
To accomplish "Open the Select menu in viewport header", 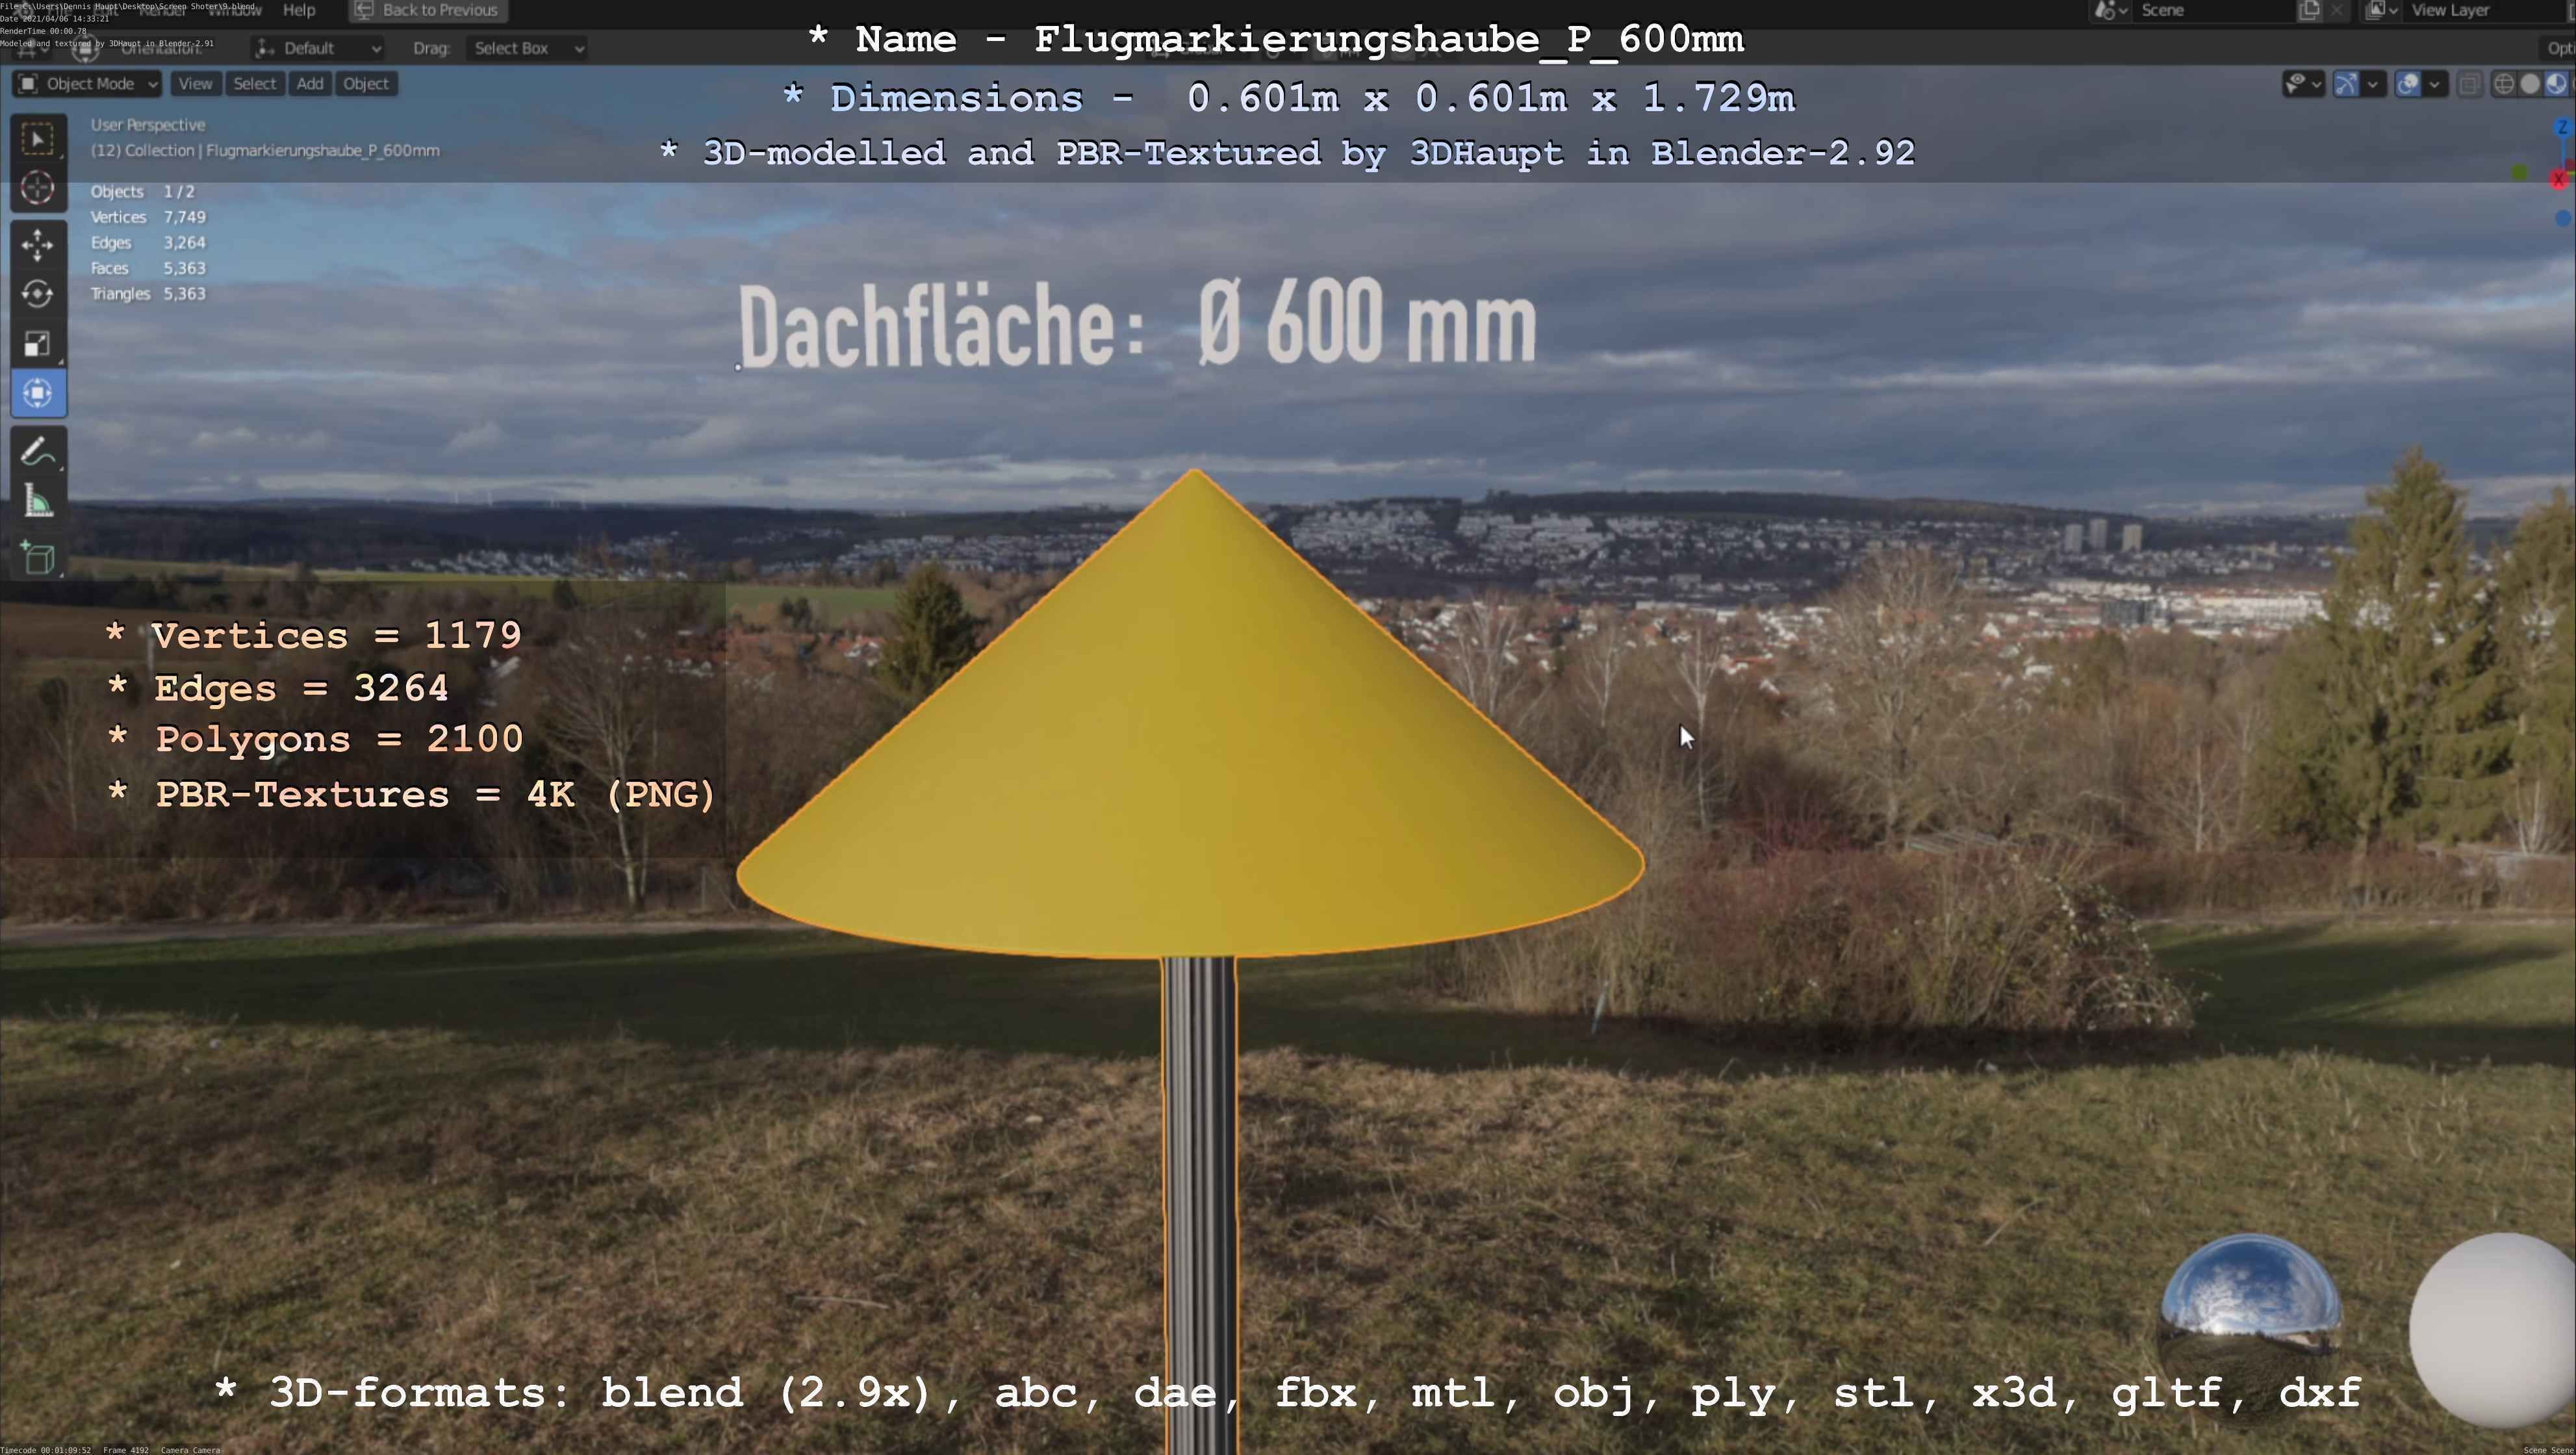I will click(254, 84).
